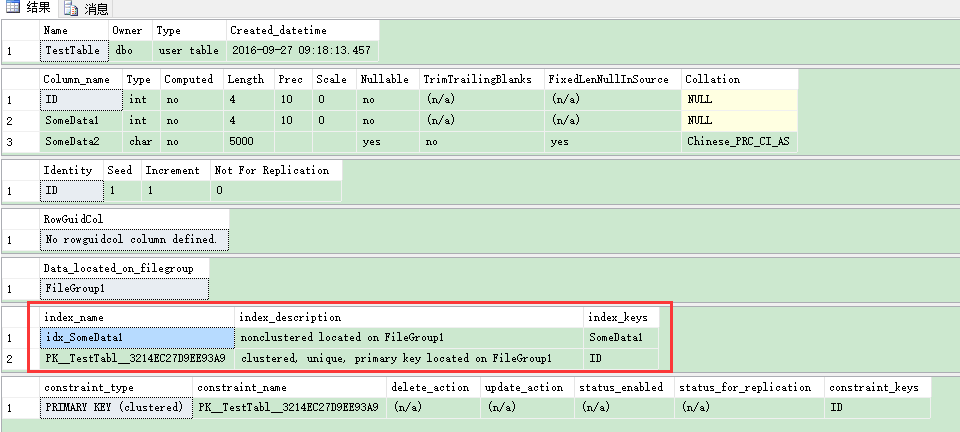Click the Created_datetime column header
Image resolution: width=960 pixels, height=432 pixels.
pos(302,31)
